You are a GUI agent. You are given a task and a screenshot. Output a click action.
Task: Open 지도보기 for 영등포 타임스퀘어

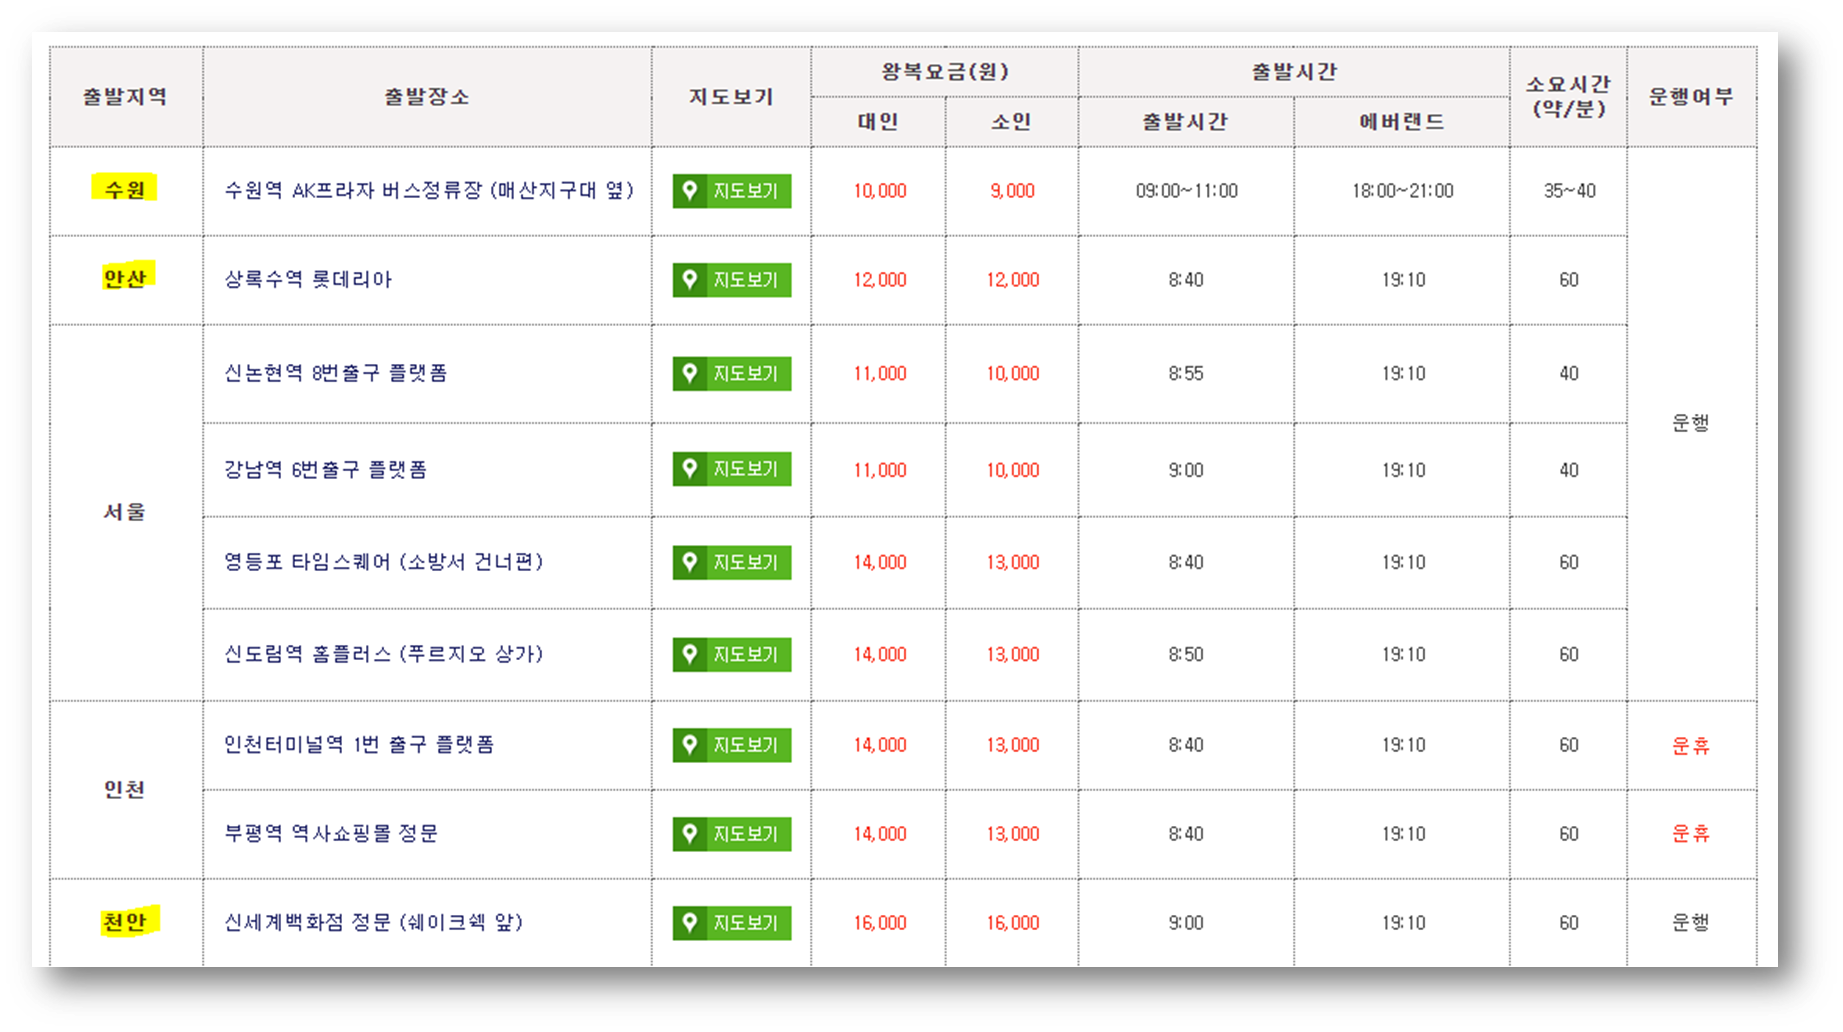tap(732, 562)
